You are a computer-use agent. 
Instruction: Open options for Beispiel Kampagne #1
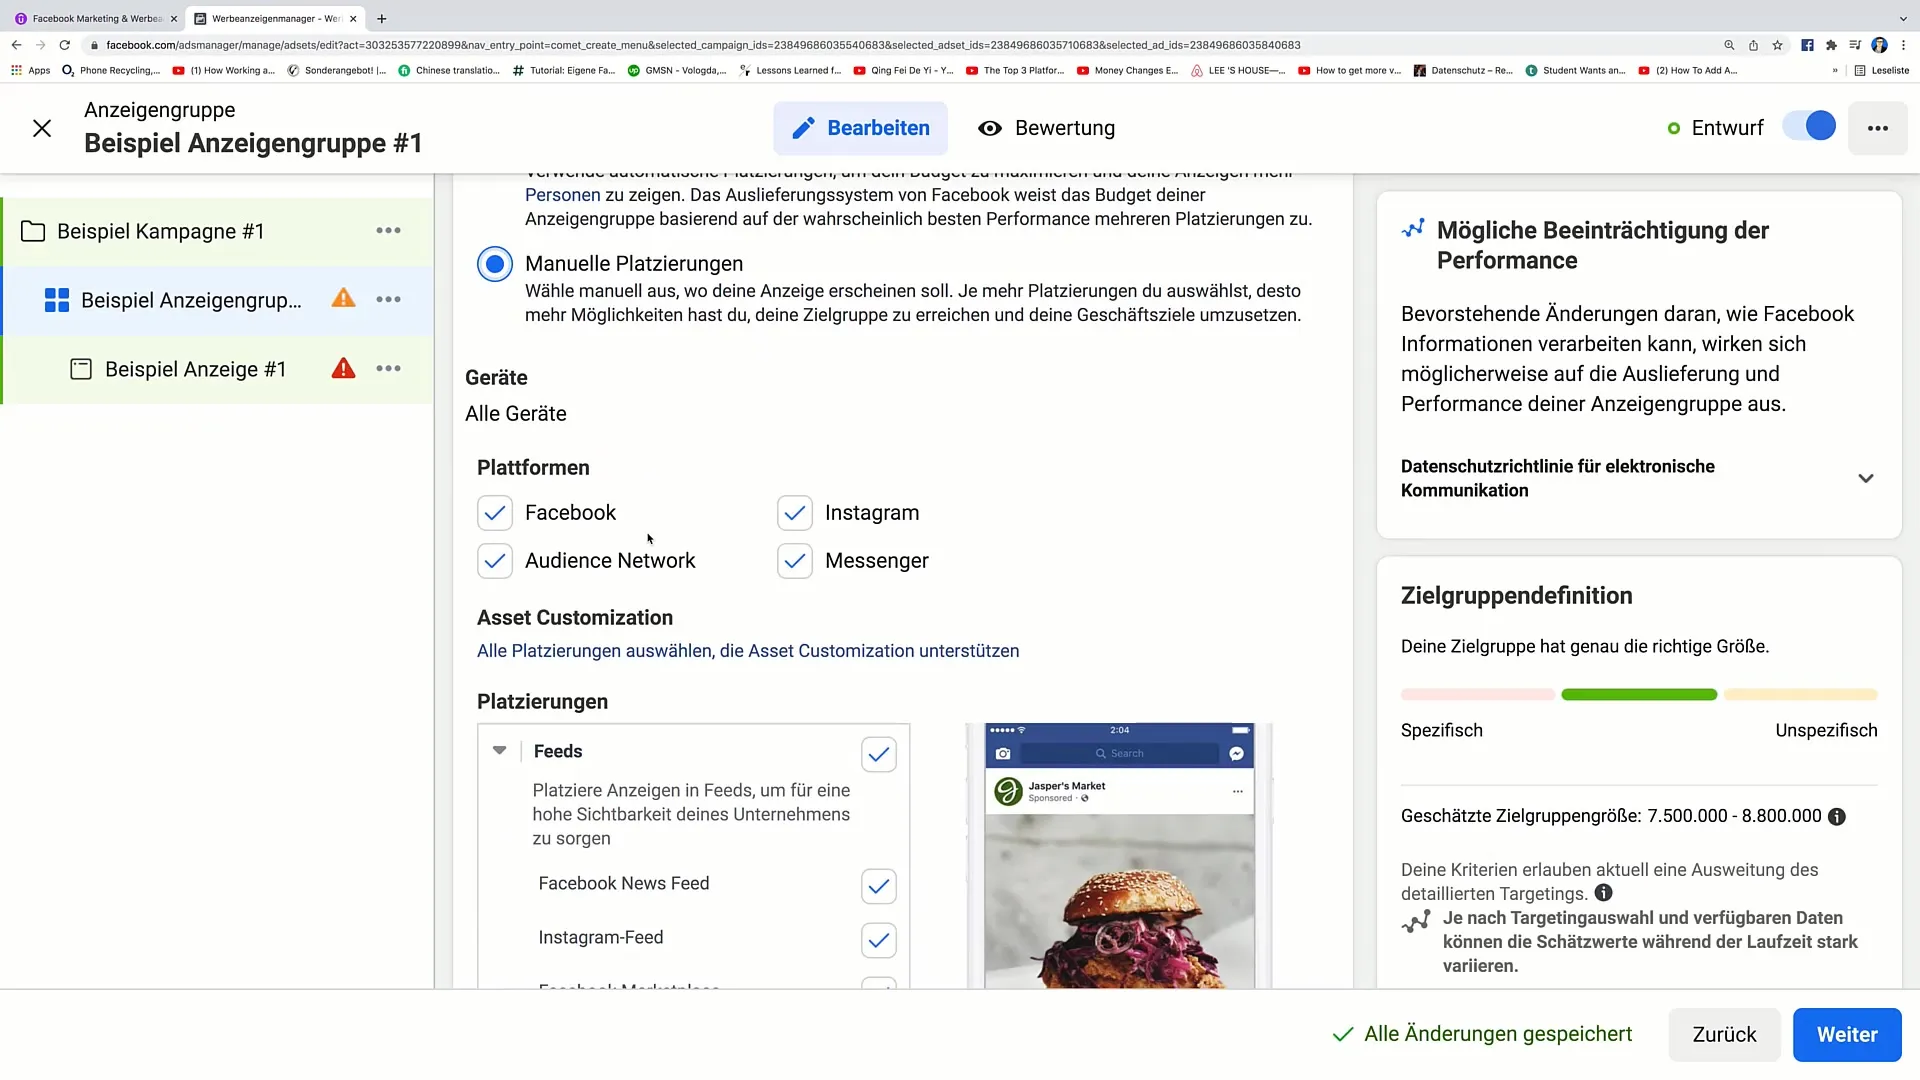pyautogui.click(x=388, y=231)
